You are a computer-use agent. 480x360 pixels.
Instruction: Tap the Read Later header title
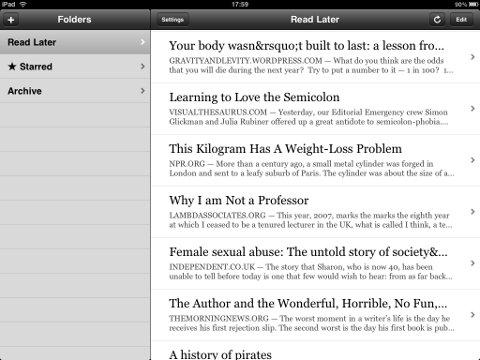tap(315, 20)
